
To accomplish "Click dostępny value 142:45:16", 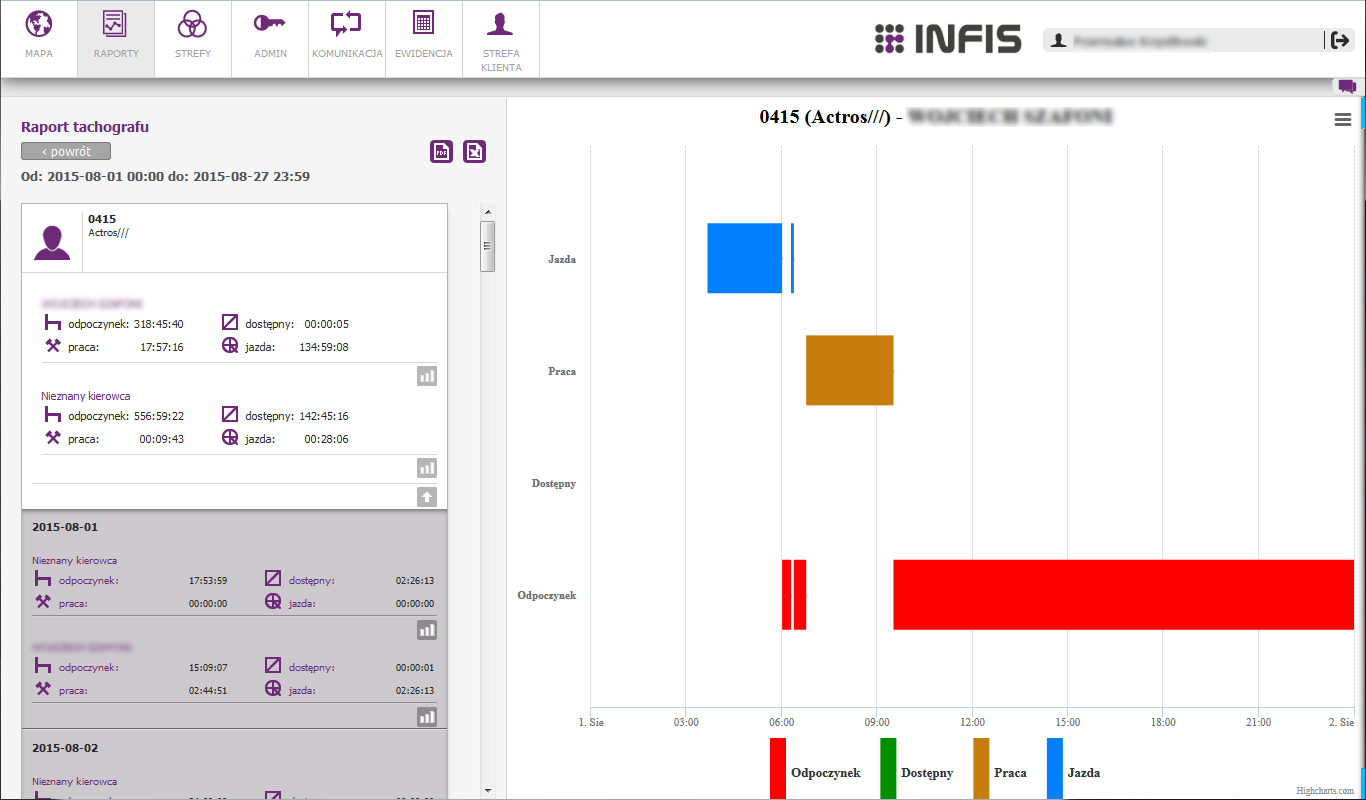I will point(324,416).
